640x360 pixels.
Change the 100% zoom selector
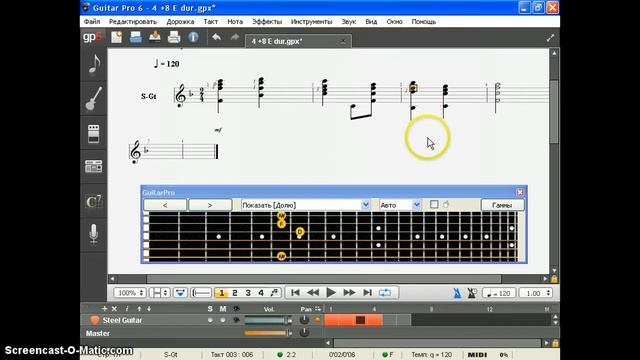[x=130, y=293]
